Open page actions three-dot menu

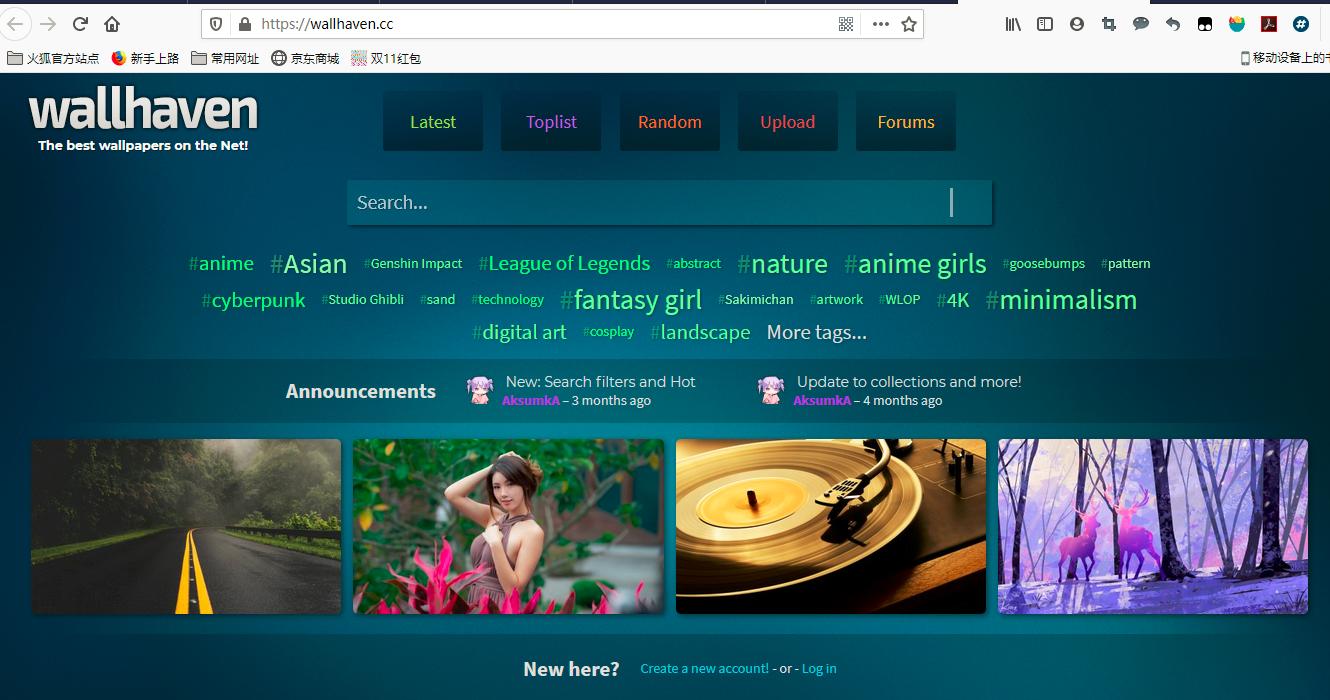(x=880, y=24)
